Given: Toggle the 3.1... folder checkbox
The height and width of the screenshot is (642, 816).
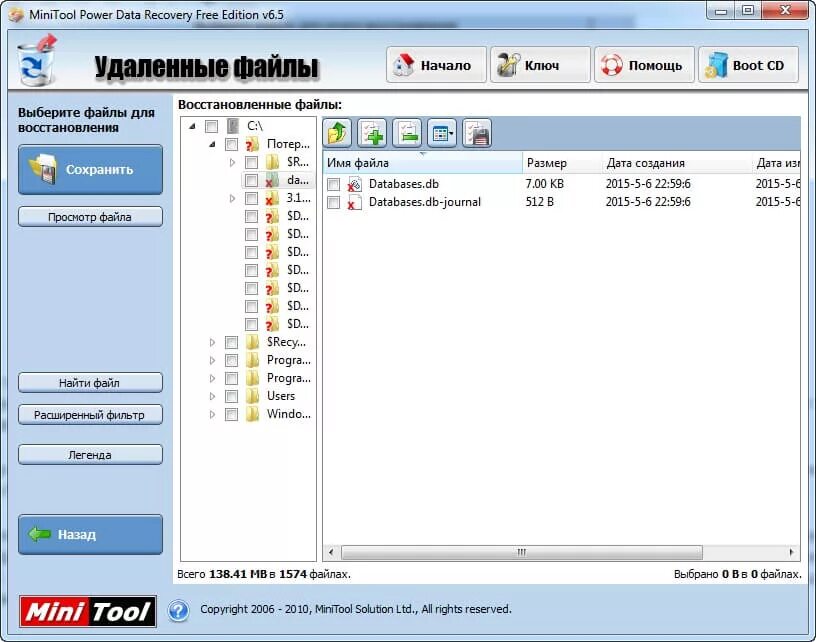Looking at the screenshot, I should (251, 198).
